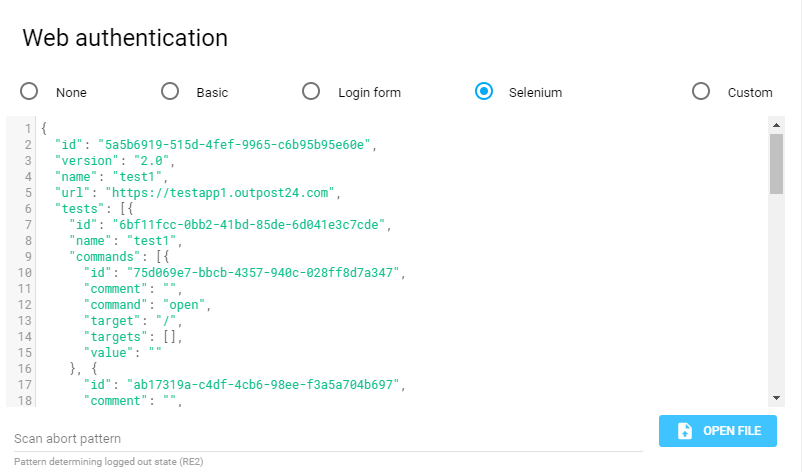The width and height of the screenshot is (802, 472).
Task: Click the empty scrollbar track below thumb
Action: tap(776, 300)
